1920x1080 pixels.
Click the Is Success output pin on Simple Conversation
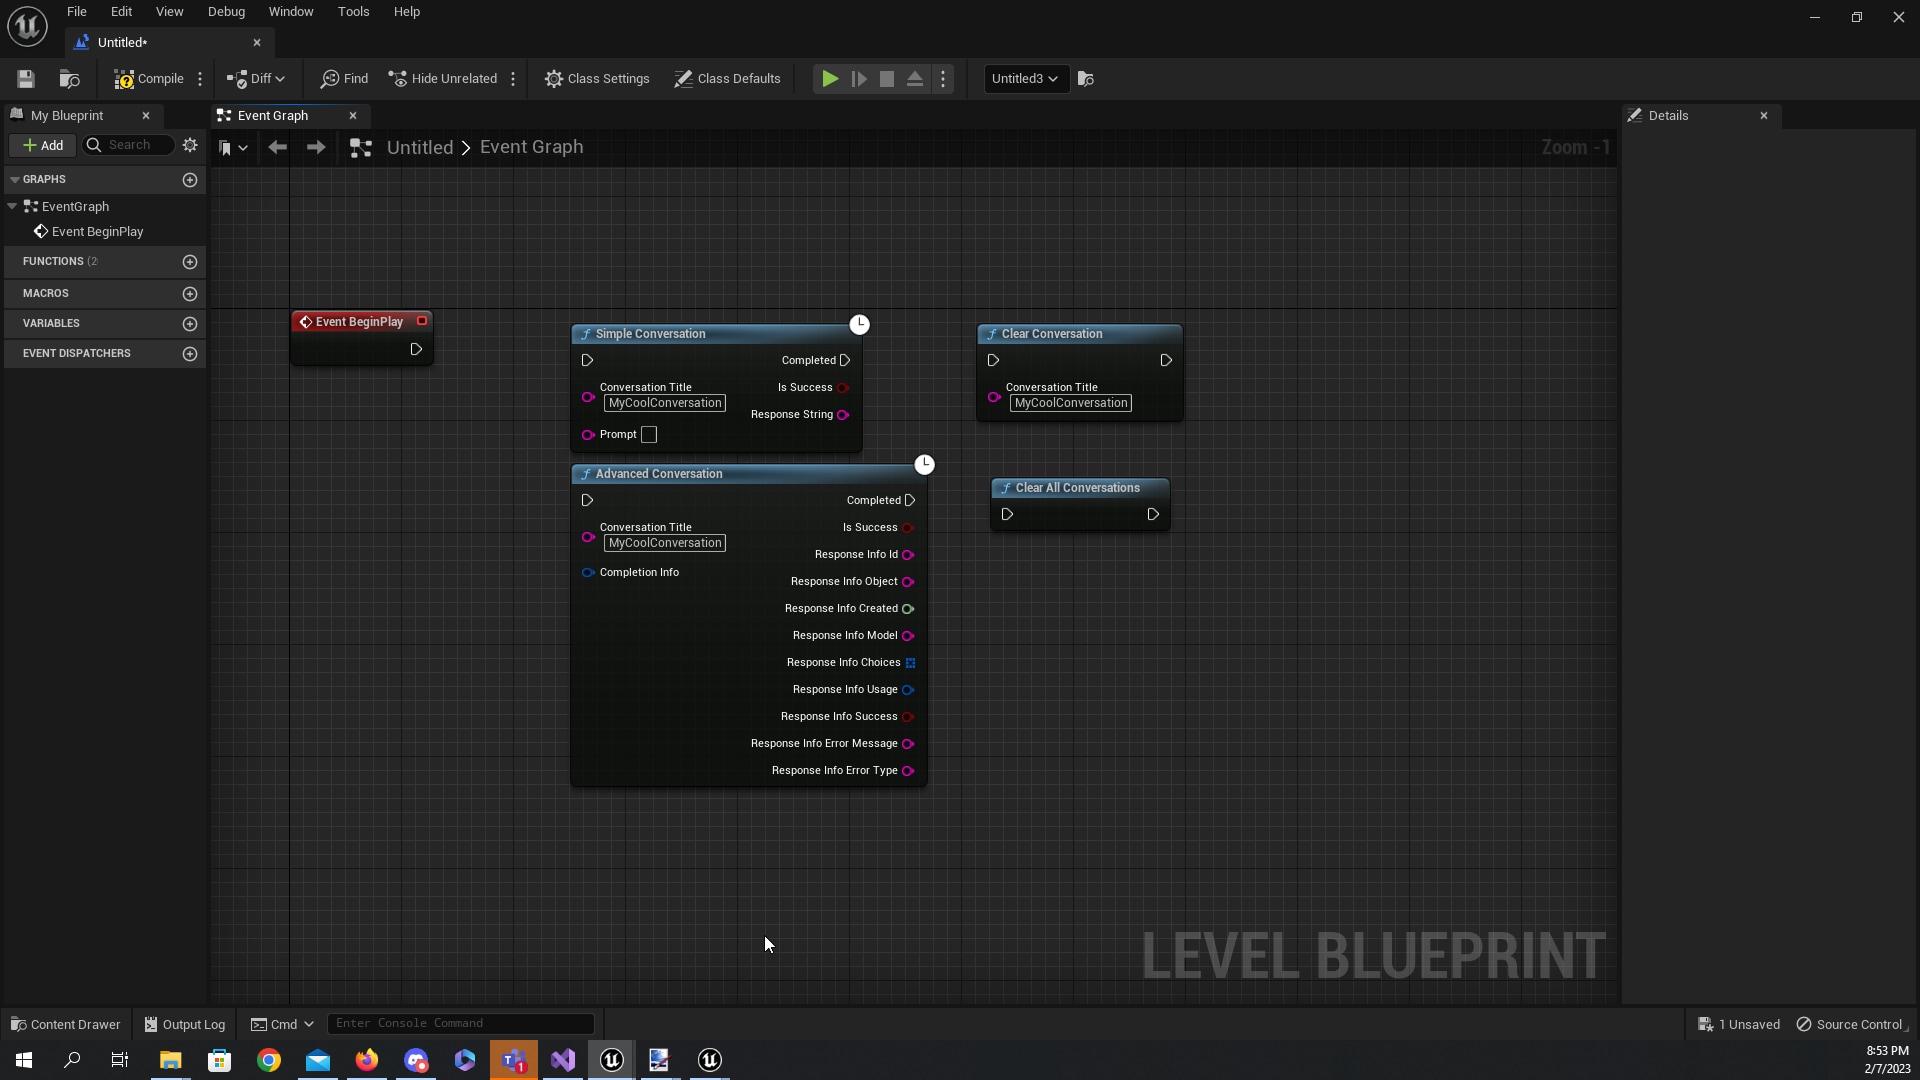(x=843, y=388)
